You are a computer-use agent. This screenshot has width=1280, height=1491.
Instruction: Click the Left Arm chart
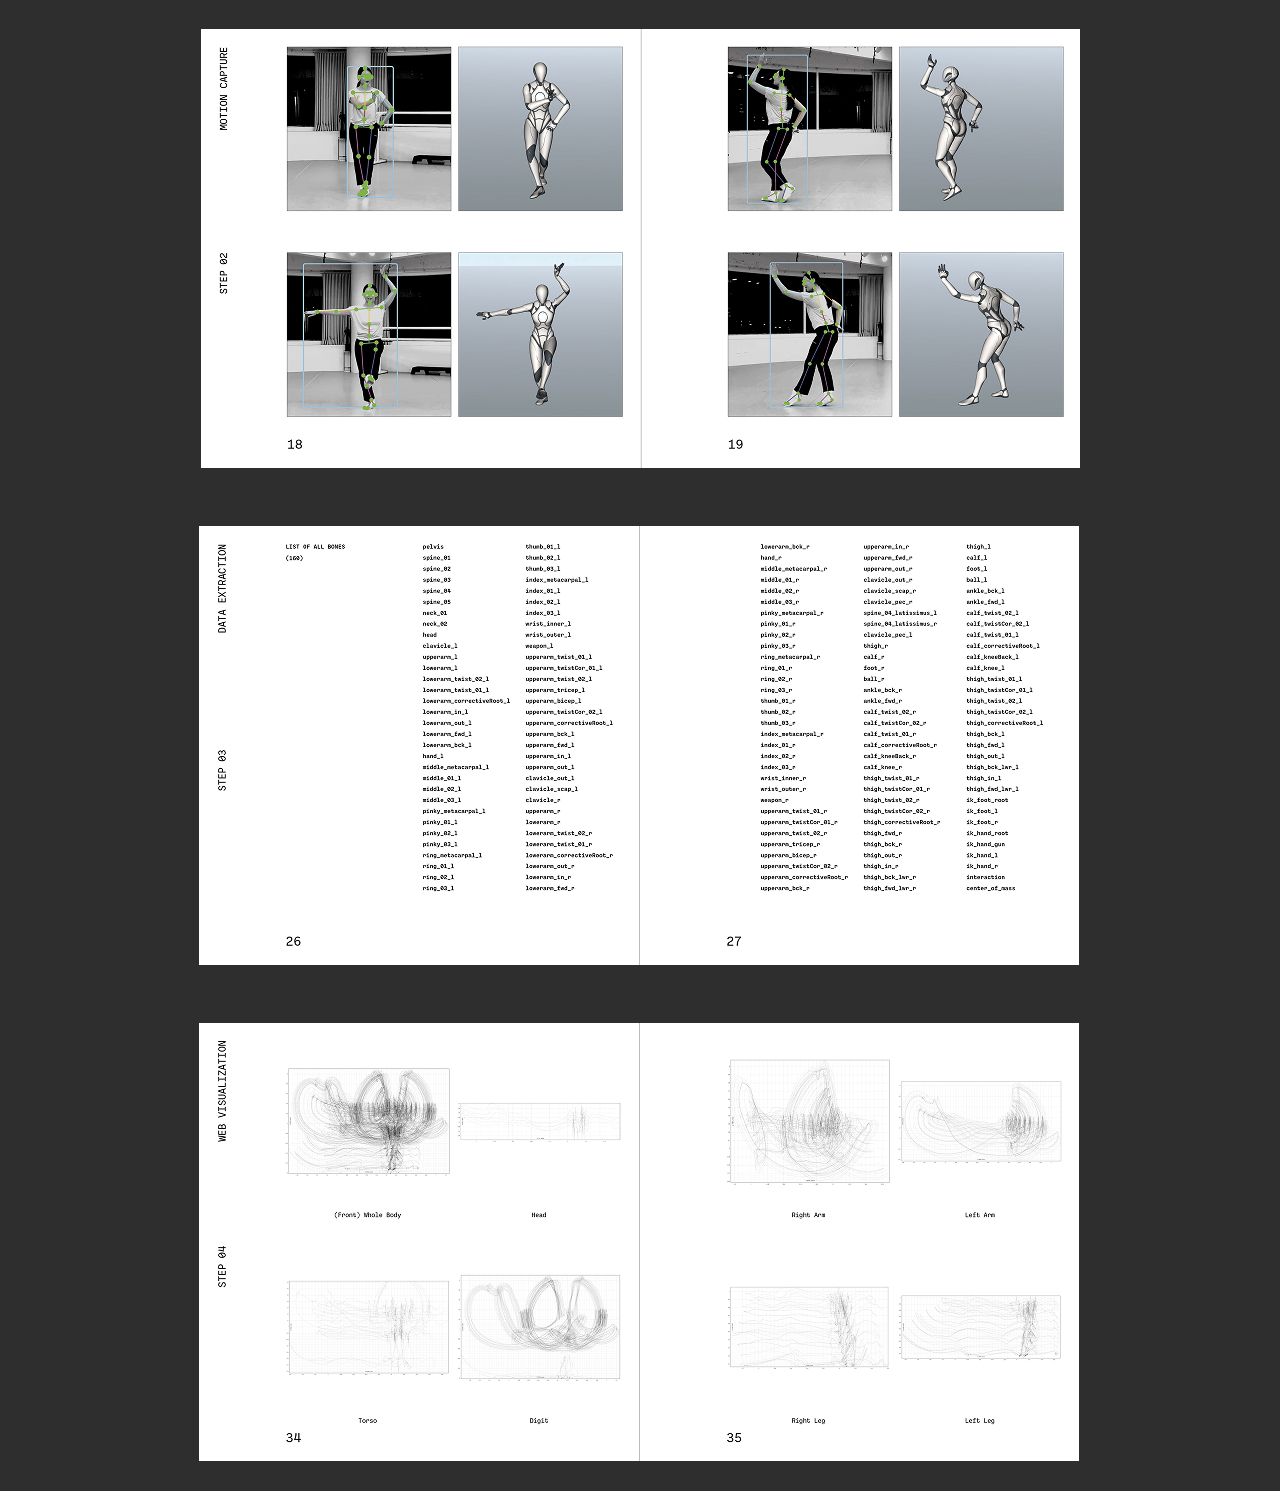point(980,1121)
